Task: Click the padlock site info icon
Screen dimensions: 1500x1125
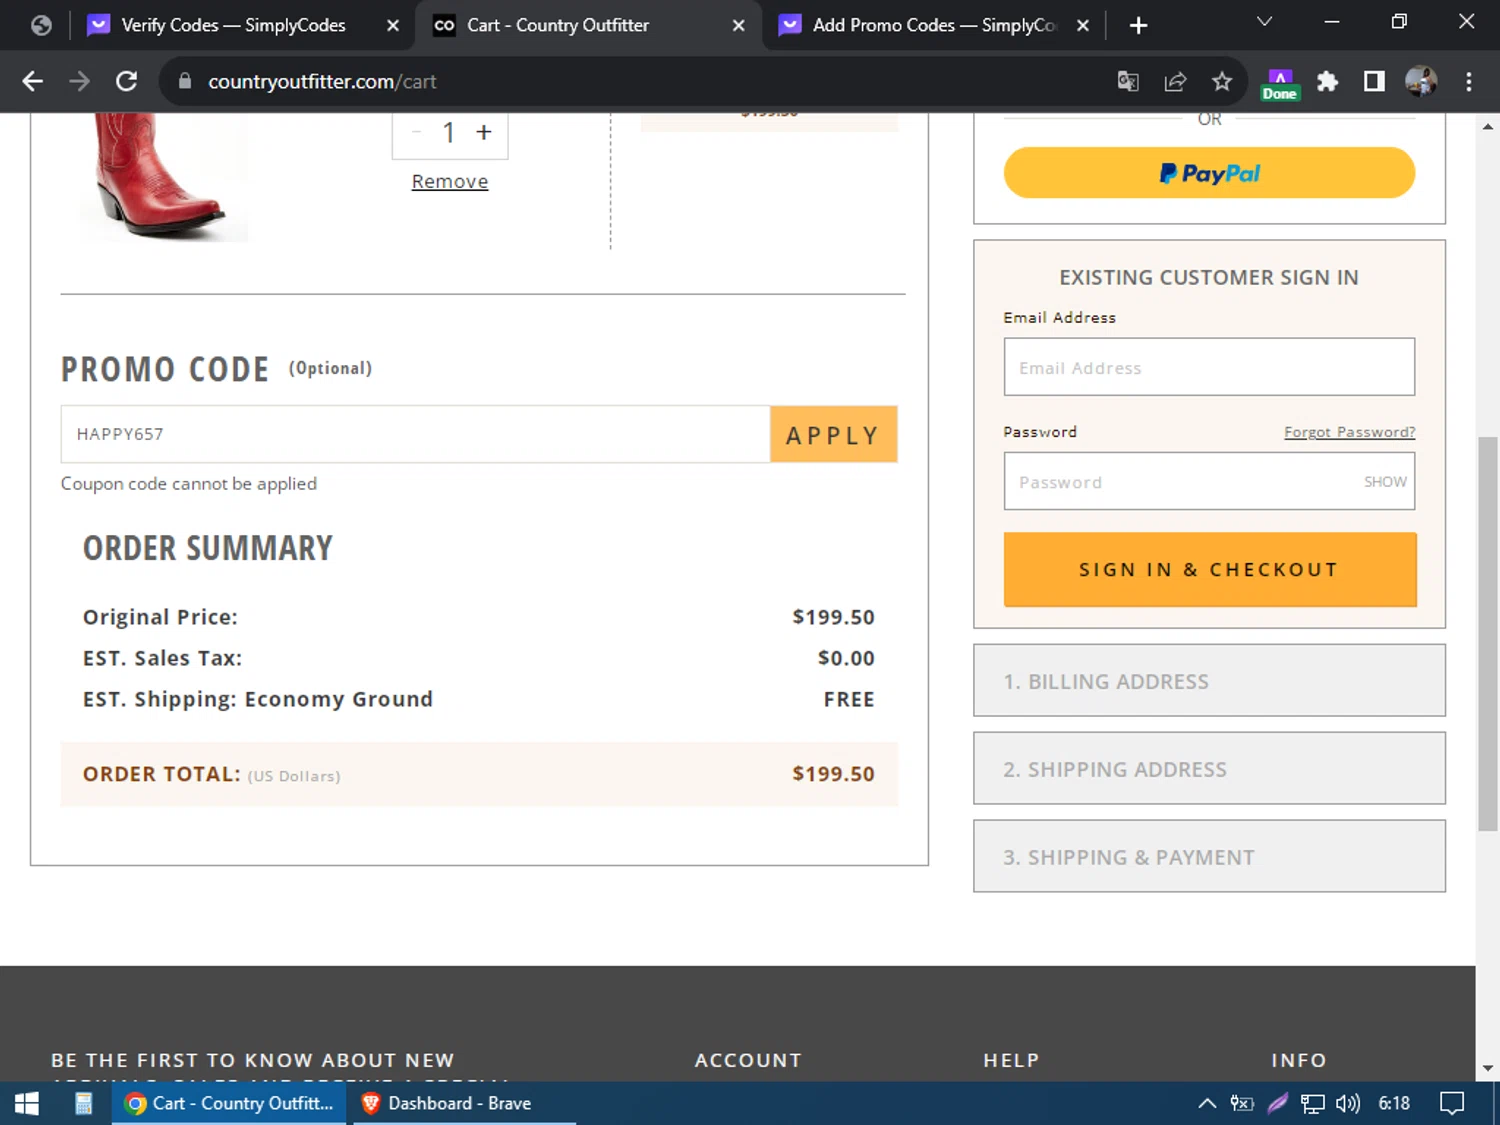Action: 185,81
